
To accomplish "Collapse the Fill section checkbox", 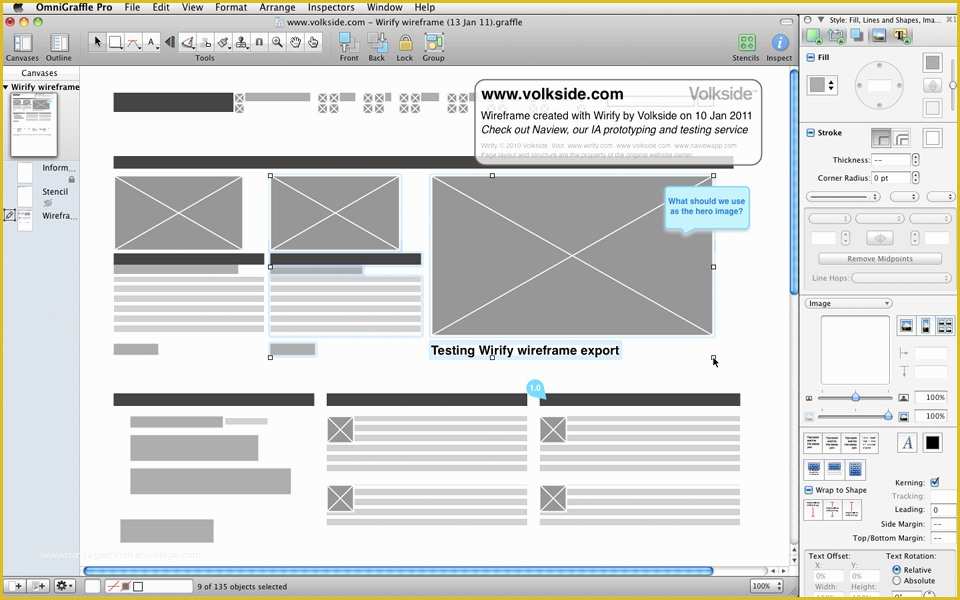I will (x=810, y=57).
